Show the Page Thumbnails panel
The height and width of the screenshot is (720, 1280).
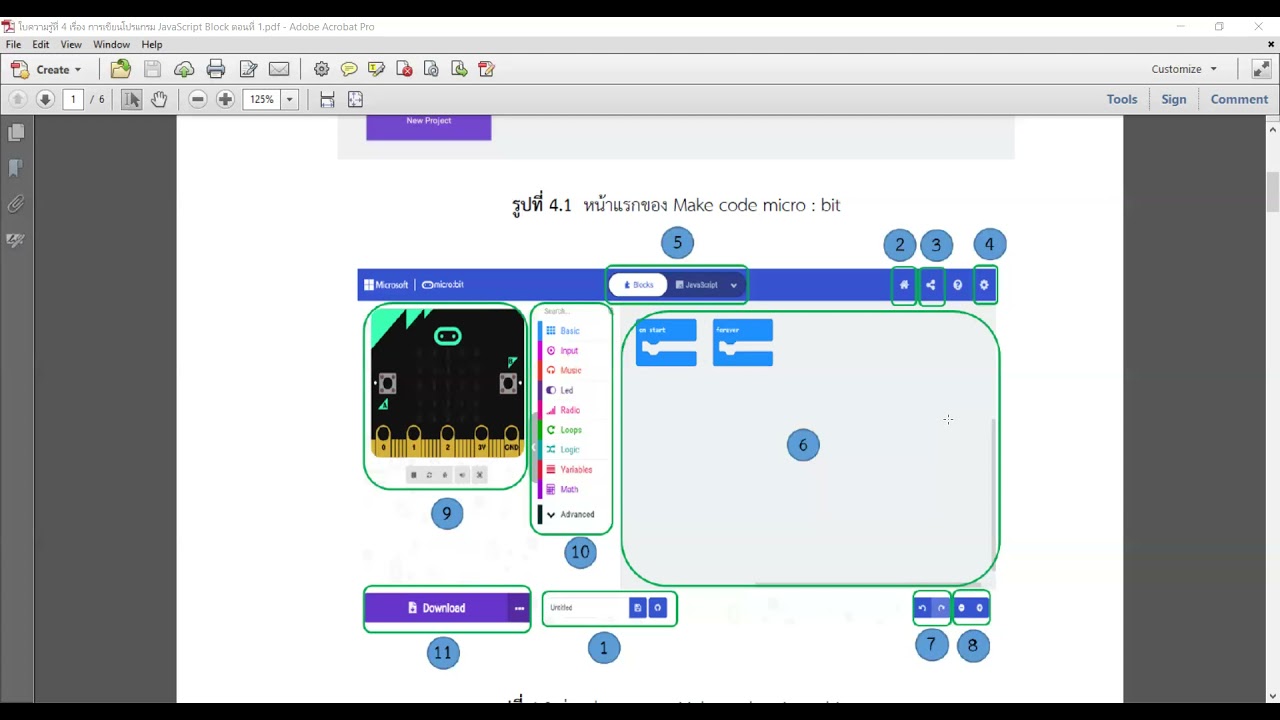click(16, 132)
